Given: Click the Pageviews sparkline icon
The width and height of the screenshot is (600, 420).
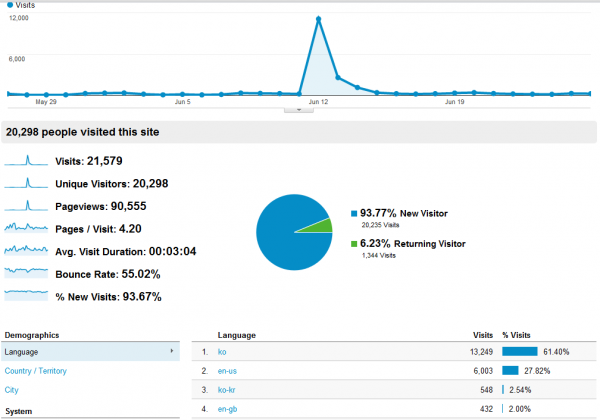Looking at the screenshot, I should click(27, 206).
